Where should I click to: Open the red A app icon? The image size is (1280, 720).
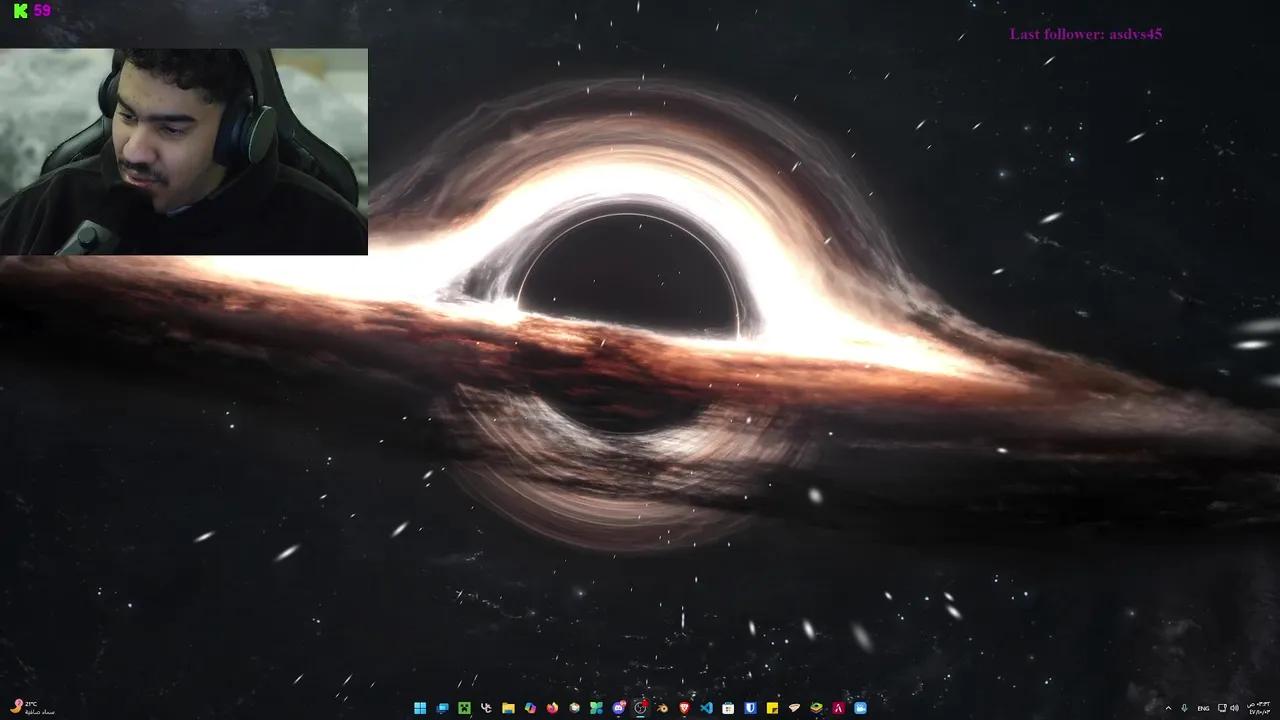[x=838, y=708]
